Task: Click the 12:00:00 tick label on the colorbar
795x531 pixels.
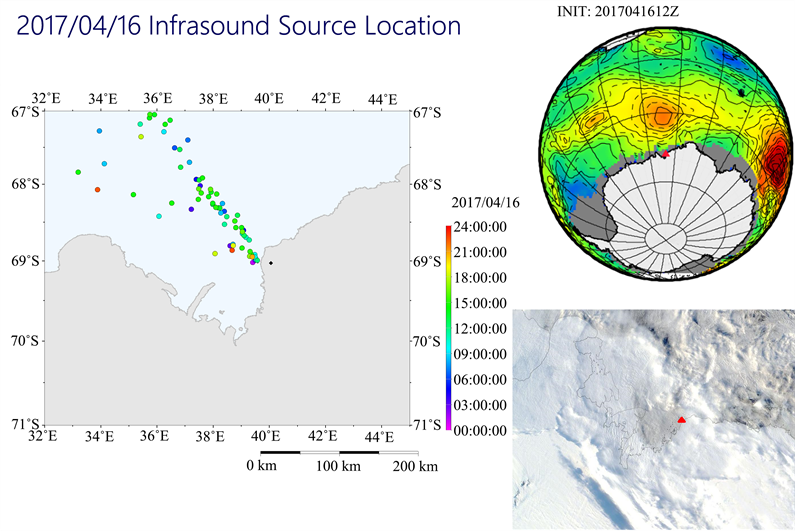Action: click(x=476, y=328)
